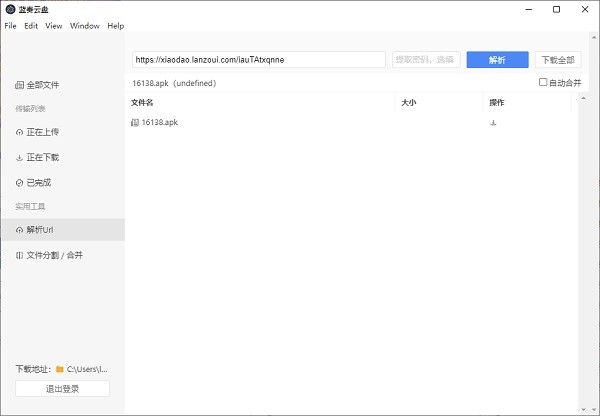Click the 全部文件 sidebar icon
This screenshot has width=600, height=416.
[19, 85]
